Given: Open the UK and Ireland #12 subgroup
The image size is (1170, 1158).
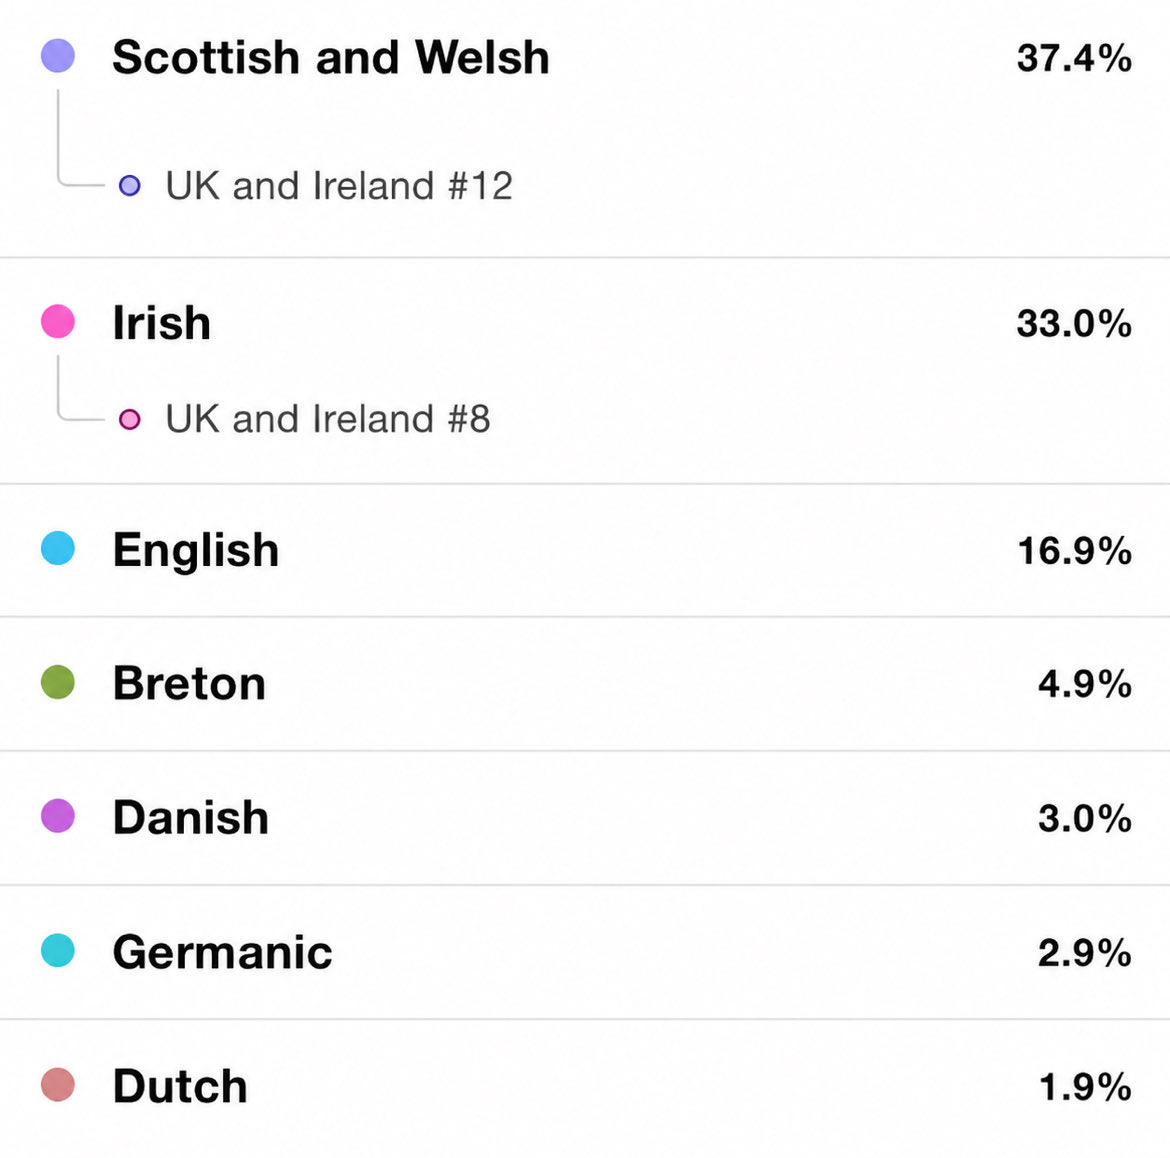Looking at the screenshot, I should pos(339,186).
